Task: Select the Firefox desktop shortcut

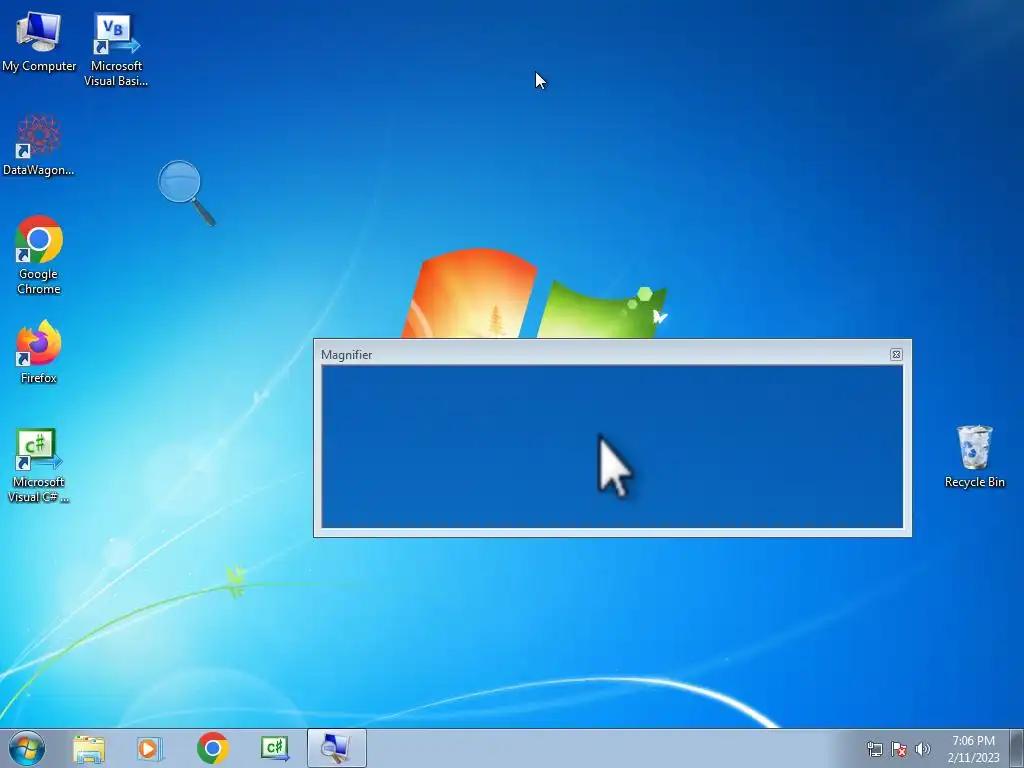Action: pos(39,351)
